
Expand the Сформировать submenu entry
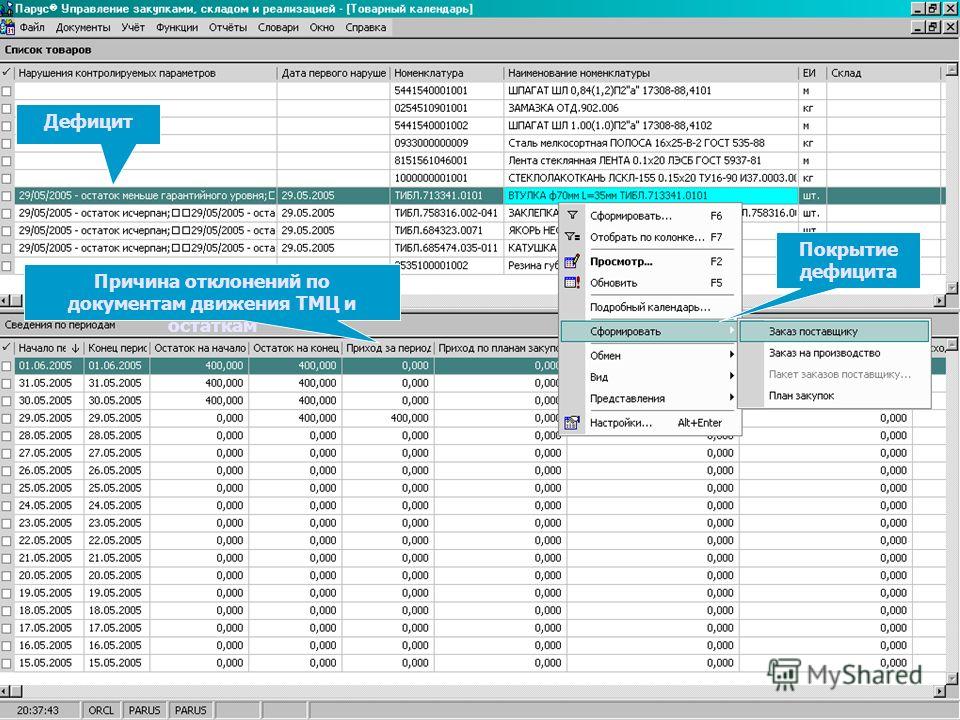pos(651,331)
